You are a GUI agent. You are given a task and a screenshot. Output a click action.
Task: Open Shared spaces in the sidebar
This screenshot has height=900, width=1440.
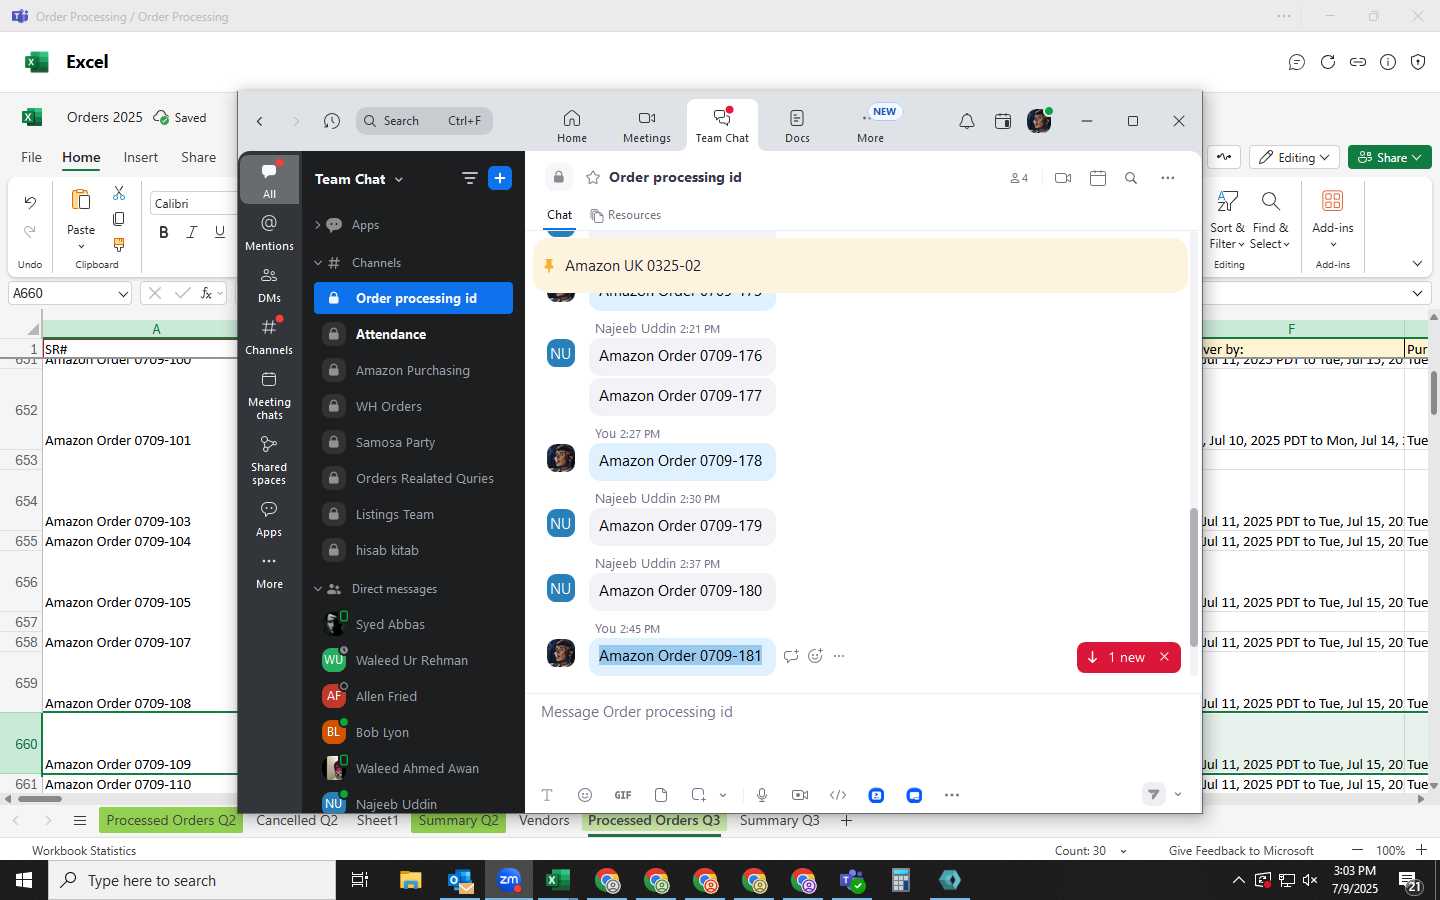coord(269,460)
